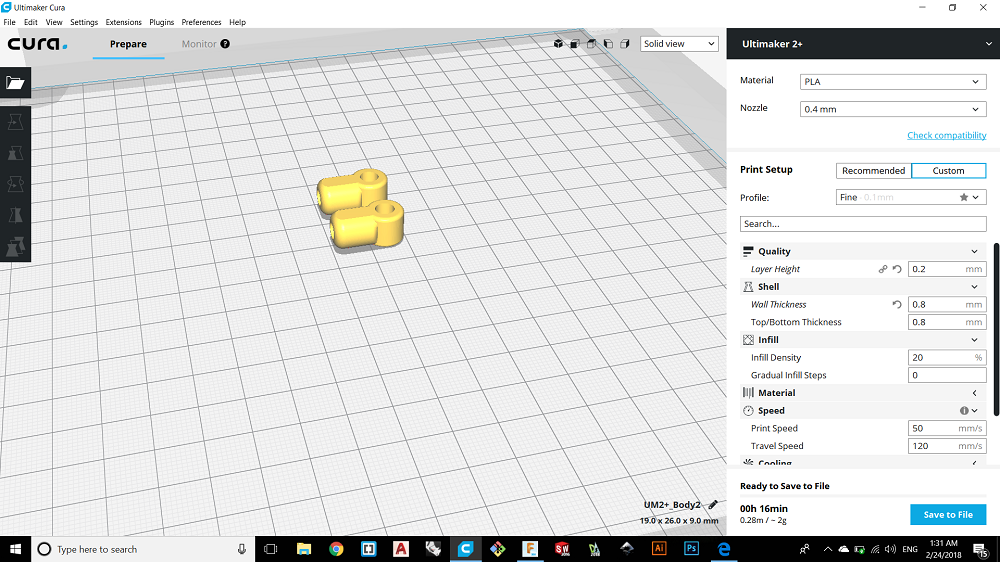This screenshot has height=562, width=1000.
Task: Switch camera to front view cube
Action: (x=575, y=44)
